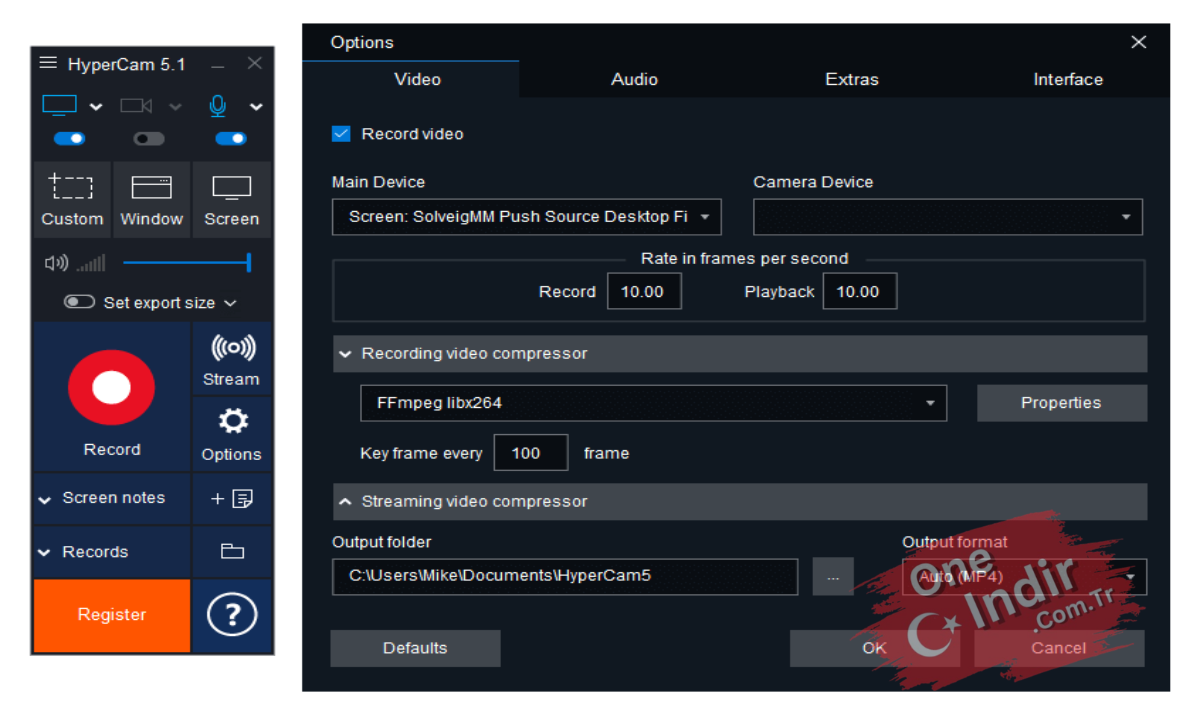This screenshot has width=1200, height=720.
Task: Select full Screen capture mode
Action: [x=232, y=199]
